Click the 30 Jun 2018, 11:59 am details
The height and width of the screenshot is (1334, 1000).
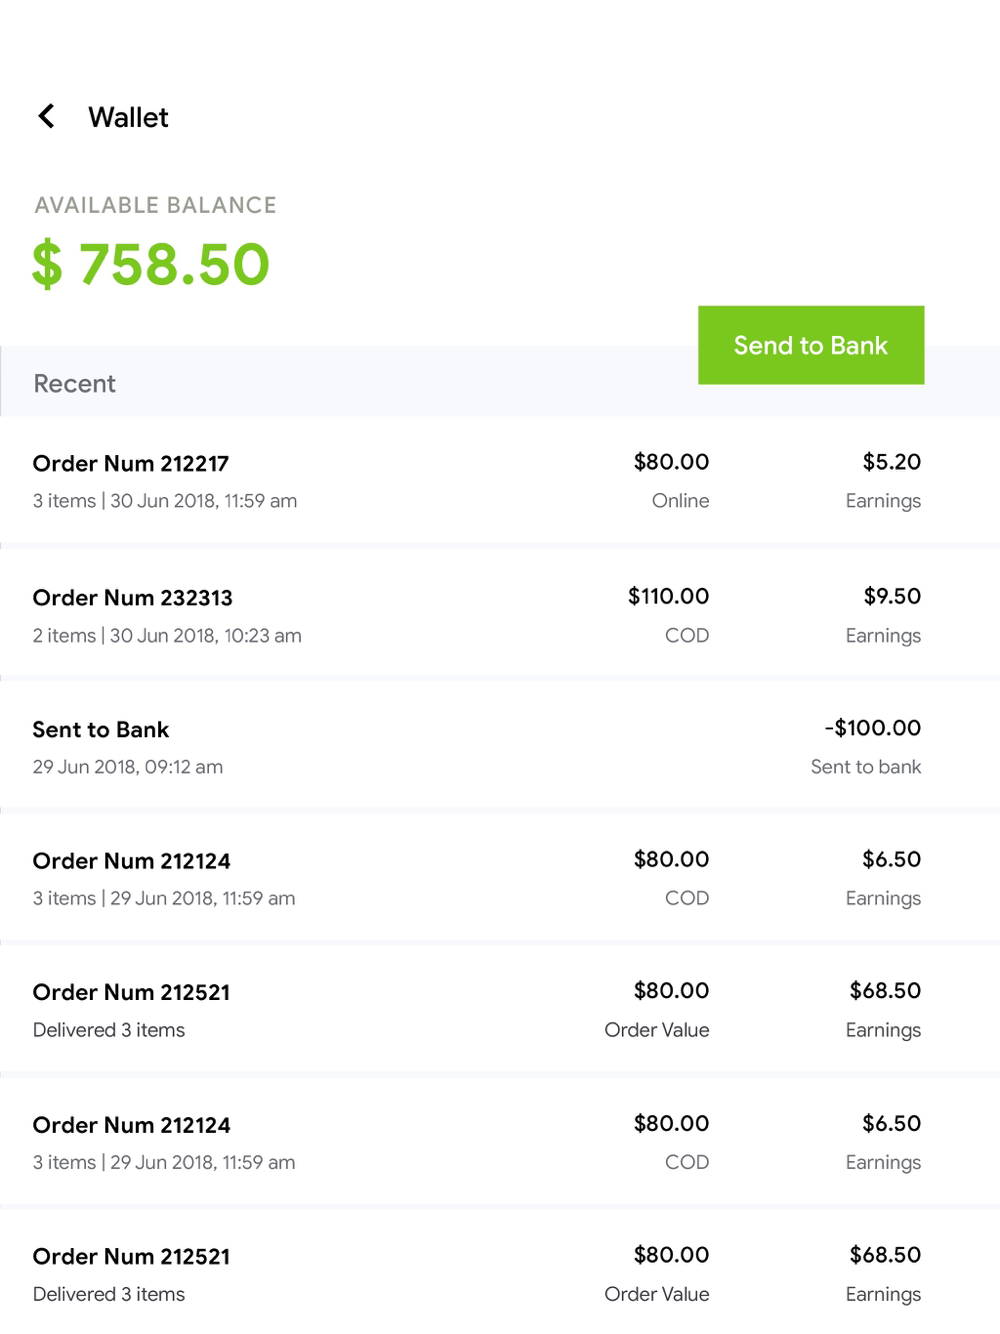(203, 501)
